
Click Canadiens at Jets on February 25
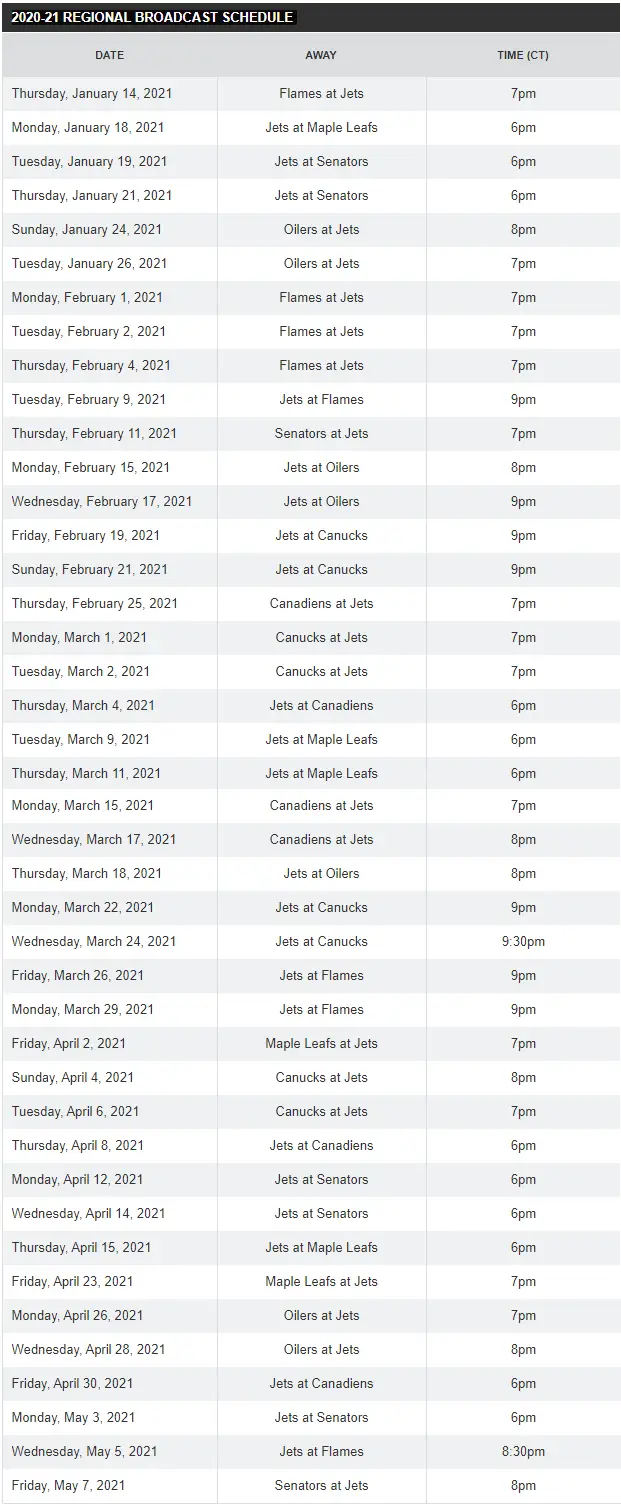[321, 603]
